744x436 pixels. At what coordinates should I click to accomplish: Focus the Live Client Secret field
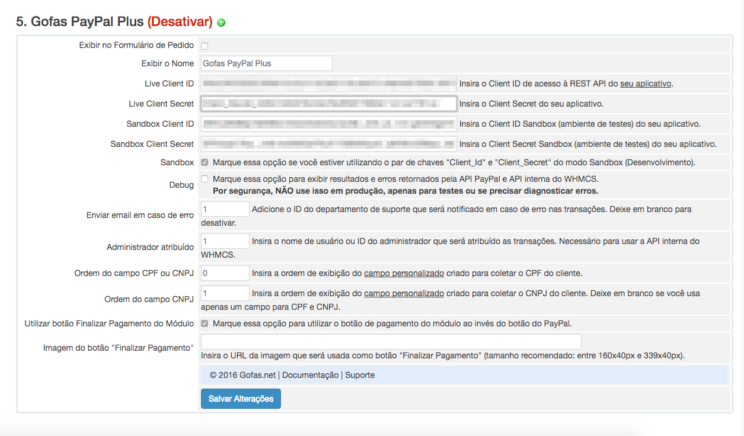tap(328, 103)
